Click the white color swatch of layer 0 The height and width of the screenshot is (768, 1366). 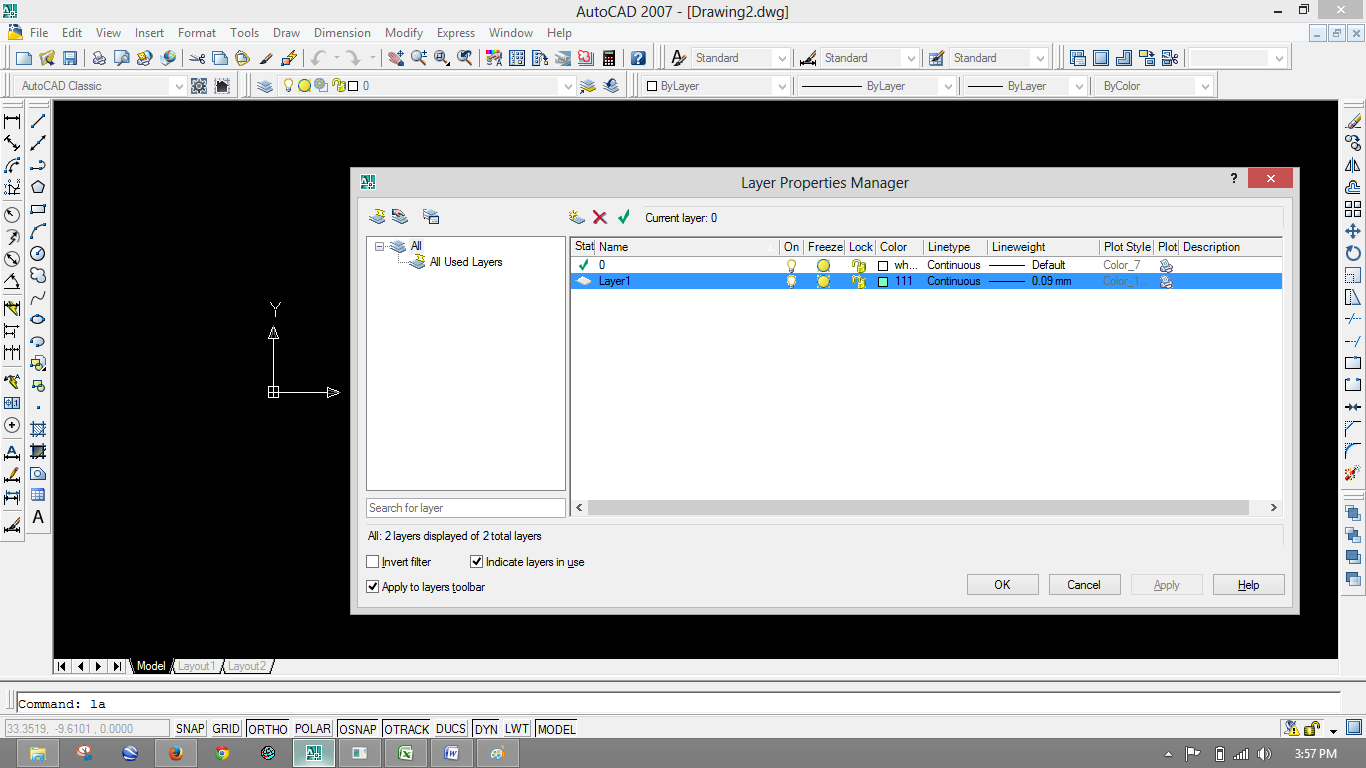[x=883, y=266]
